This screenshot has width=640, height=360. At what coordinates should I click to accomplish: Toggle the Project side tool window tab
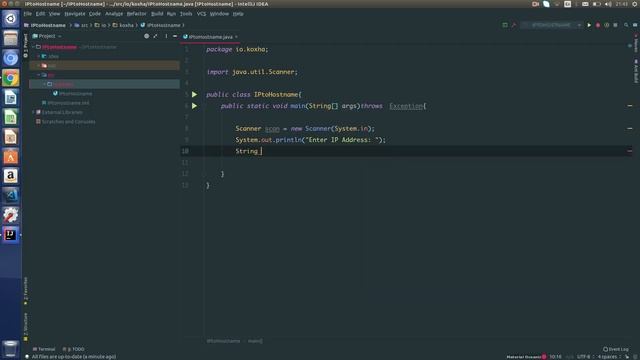pyautogui.click(x=25, y=45)
